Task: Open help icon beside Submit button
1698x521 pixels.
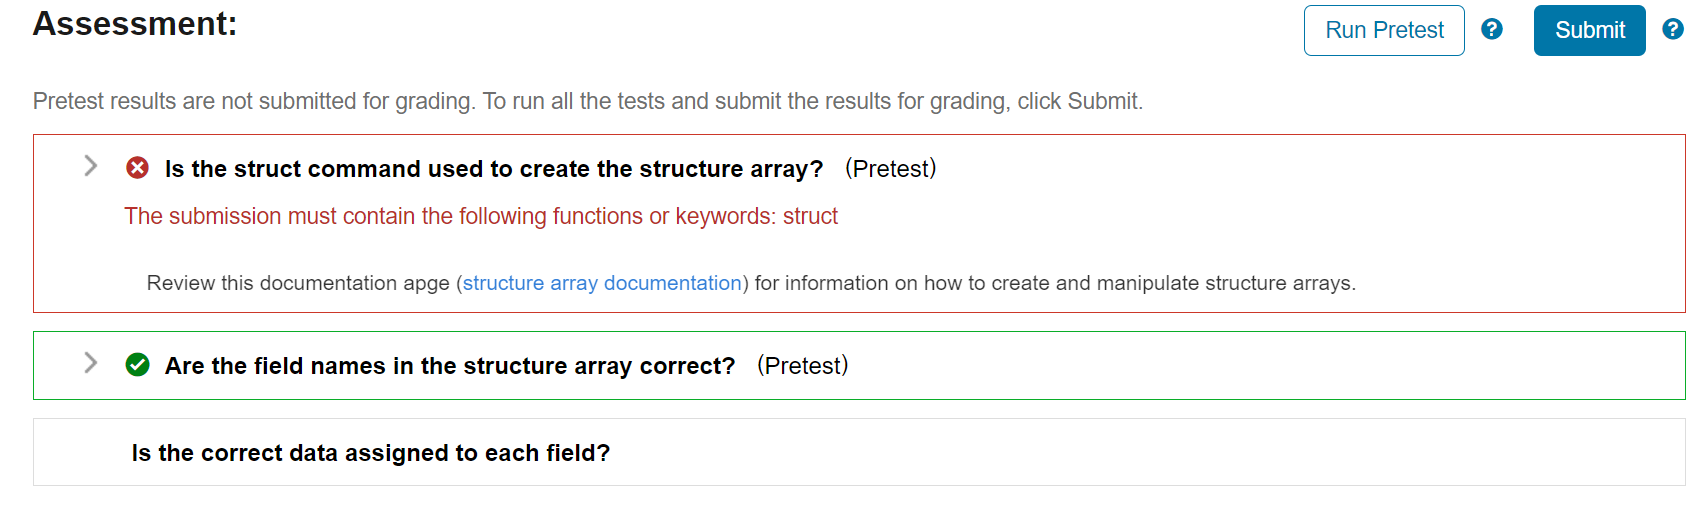Action: 1672,30
